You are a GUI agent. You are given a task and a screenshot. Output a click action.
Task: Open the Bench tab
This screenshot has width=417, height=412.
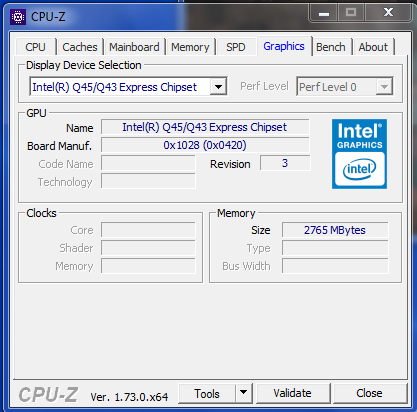click(x=331, y=47)
